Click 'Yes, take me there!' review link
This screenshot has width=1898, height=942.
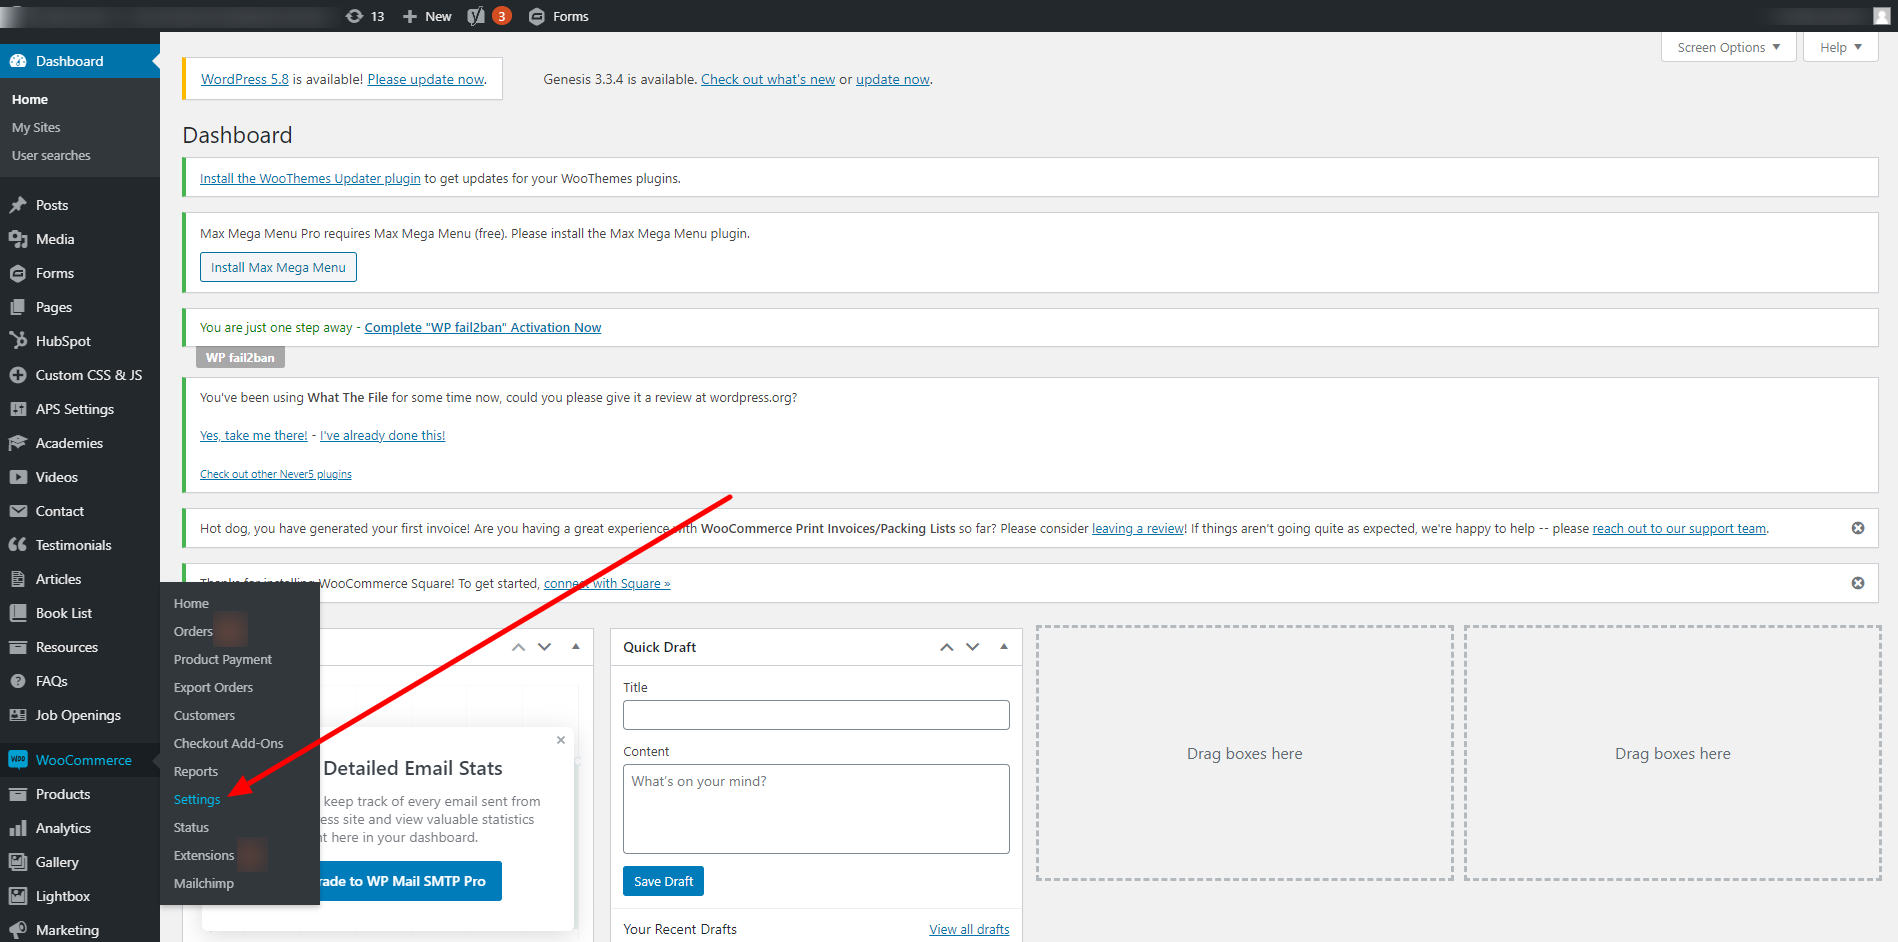pos(254,435)
